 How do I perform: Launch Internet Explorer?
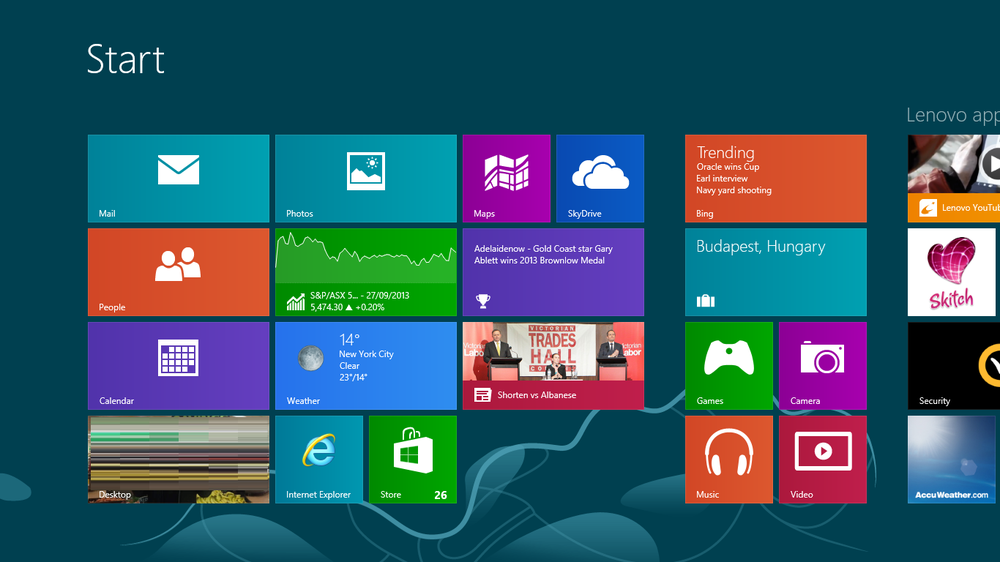[x=319, y=460]
